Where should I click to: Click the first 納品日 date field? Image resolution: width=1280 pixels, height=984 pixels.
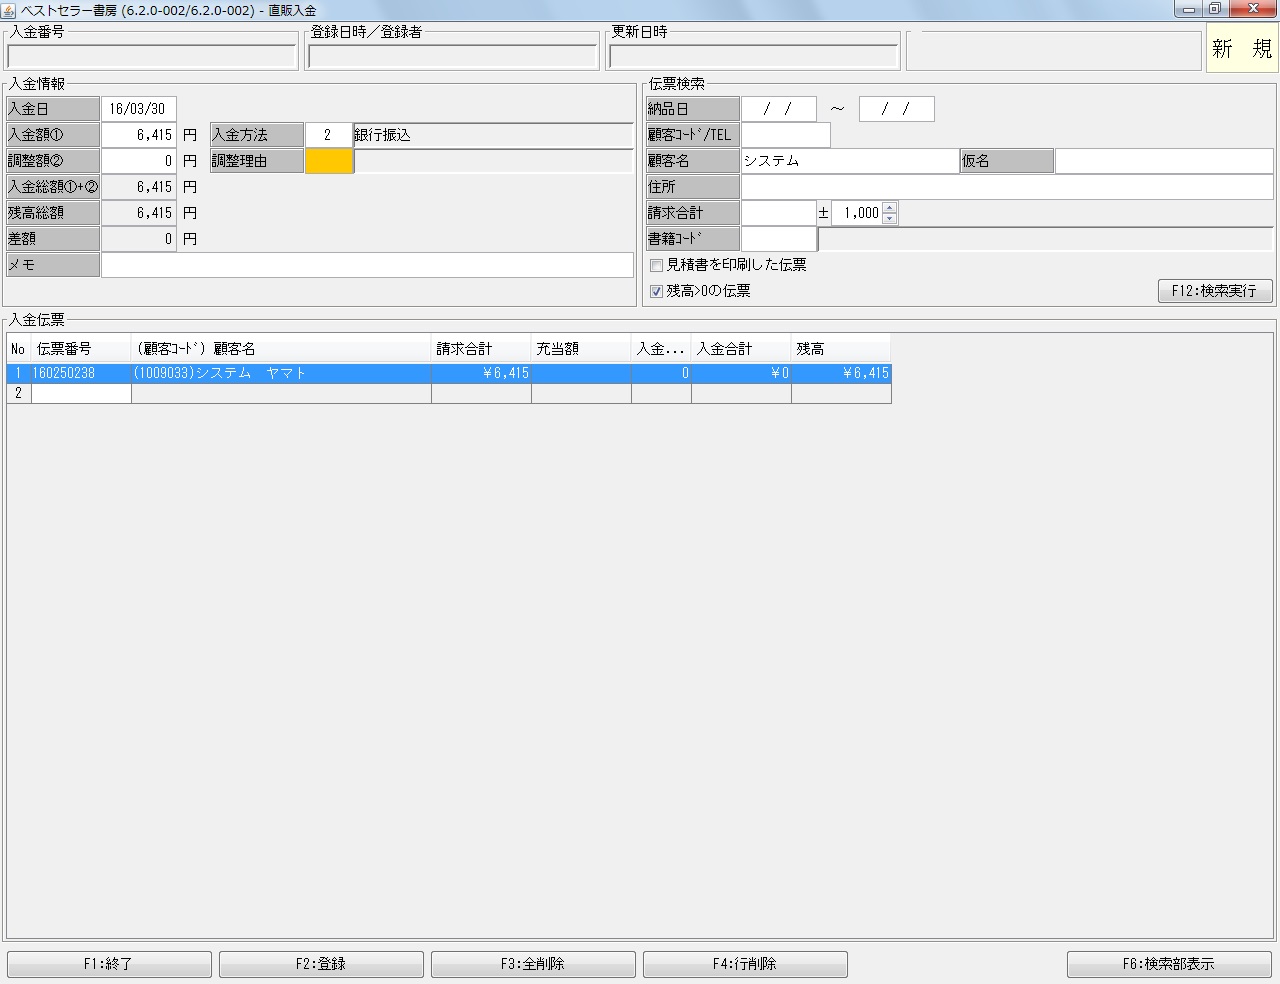click(779, 108)
